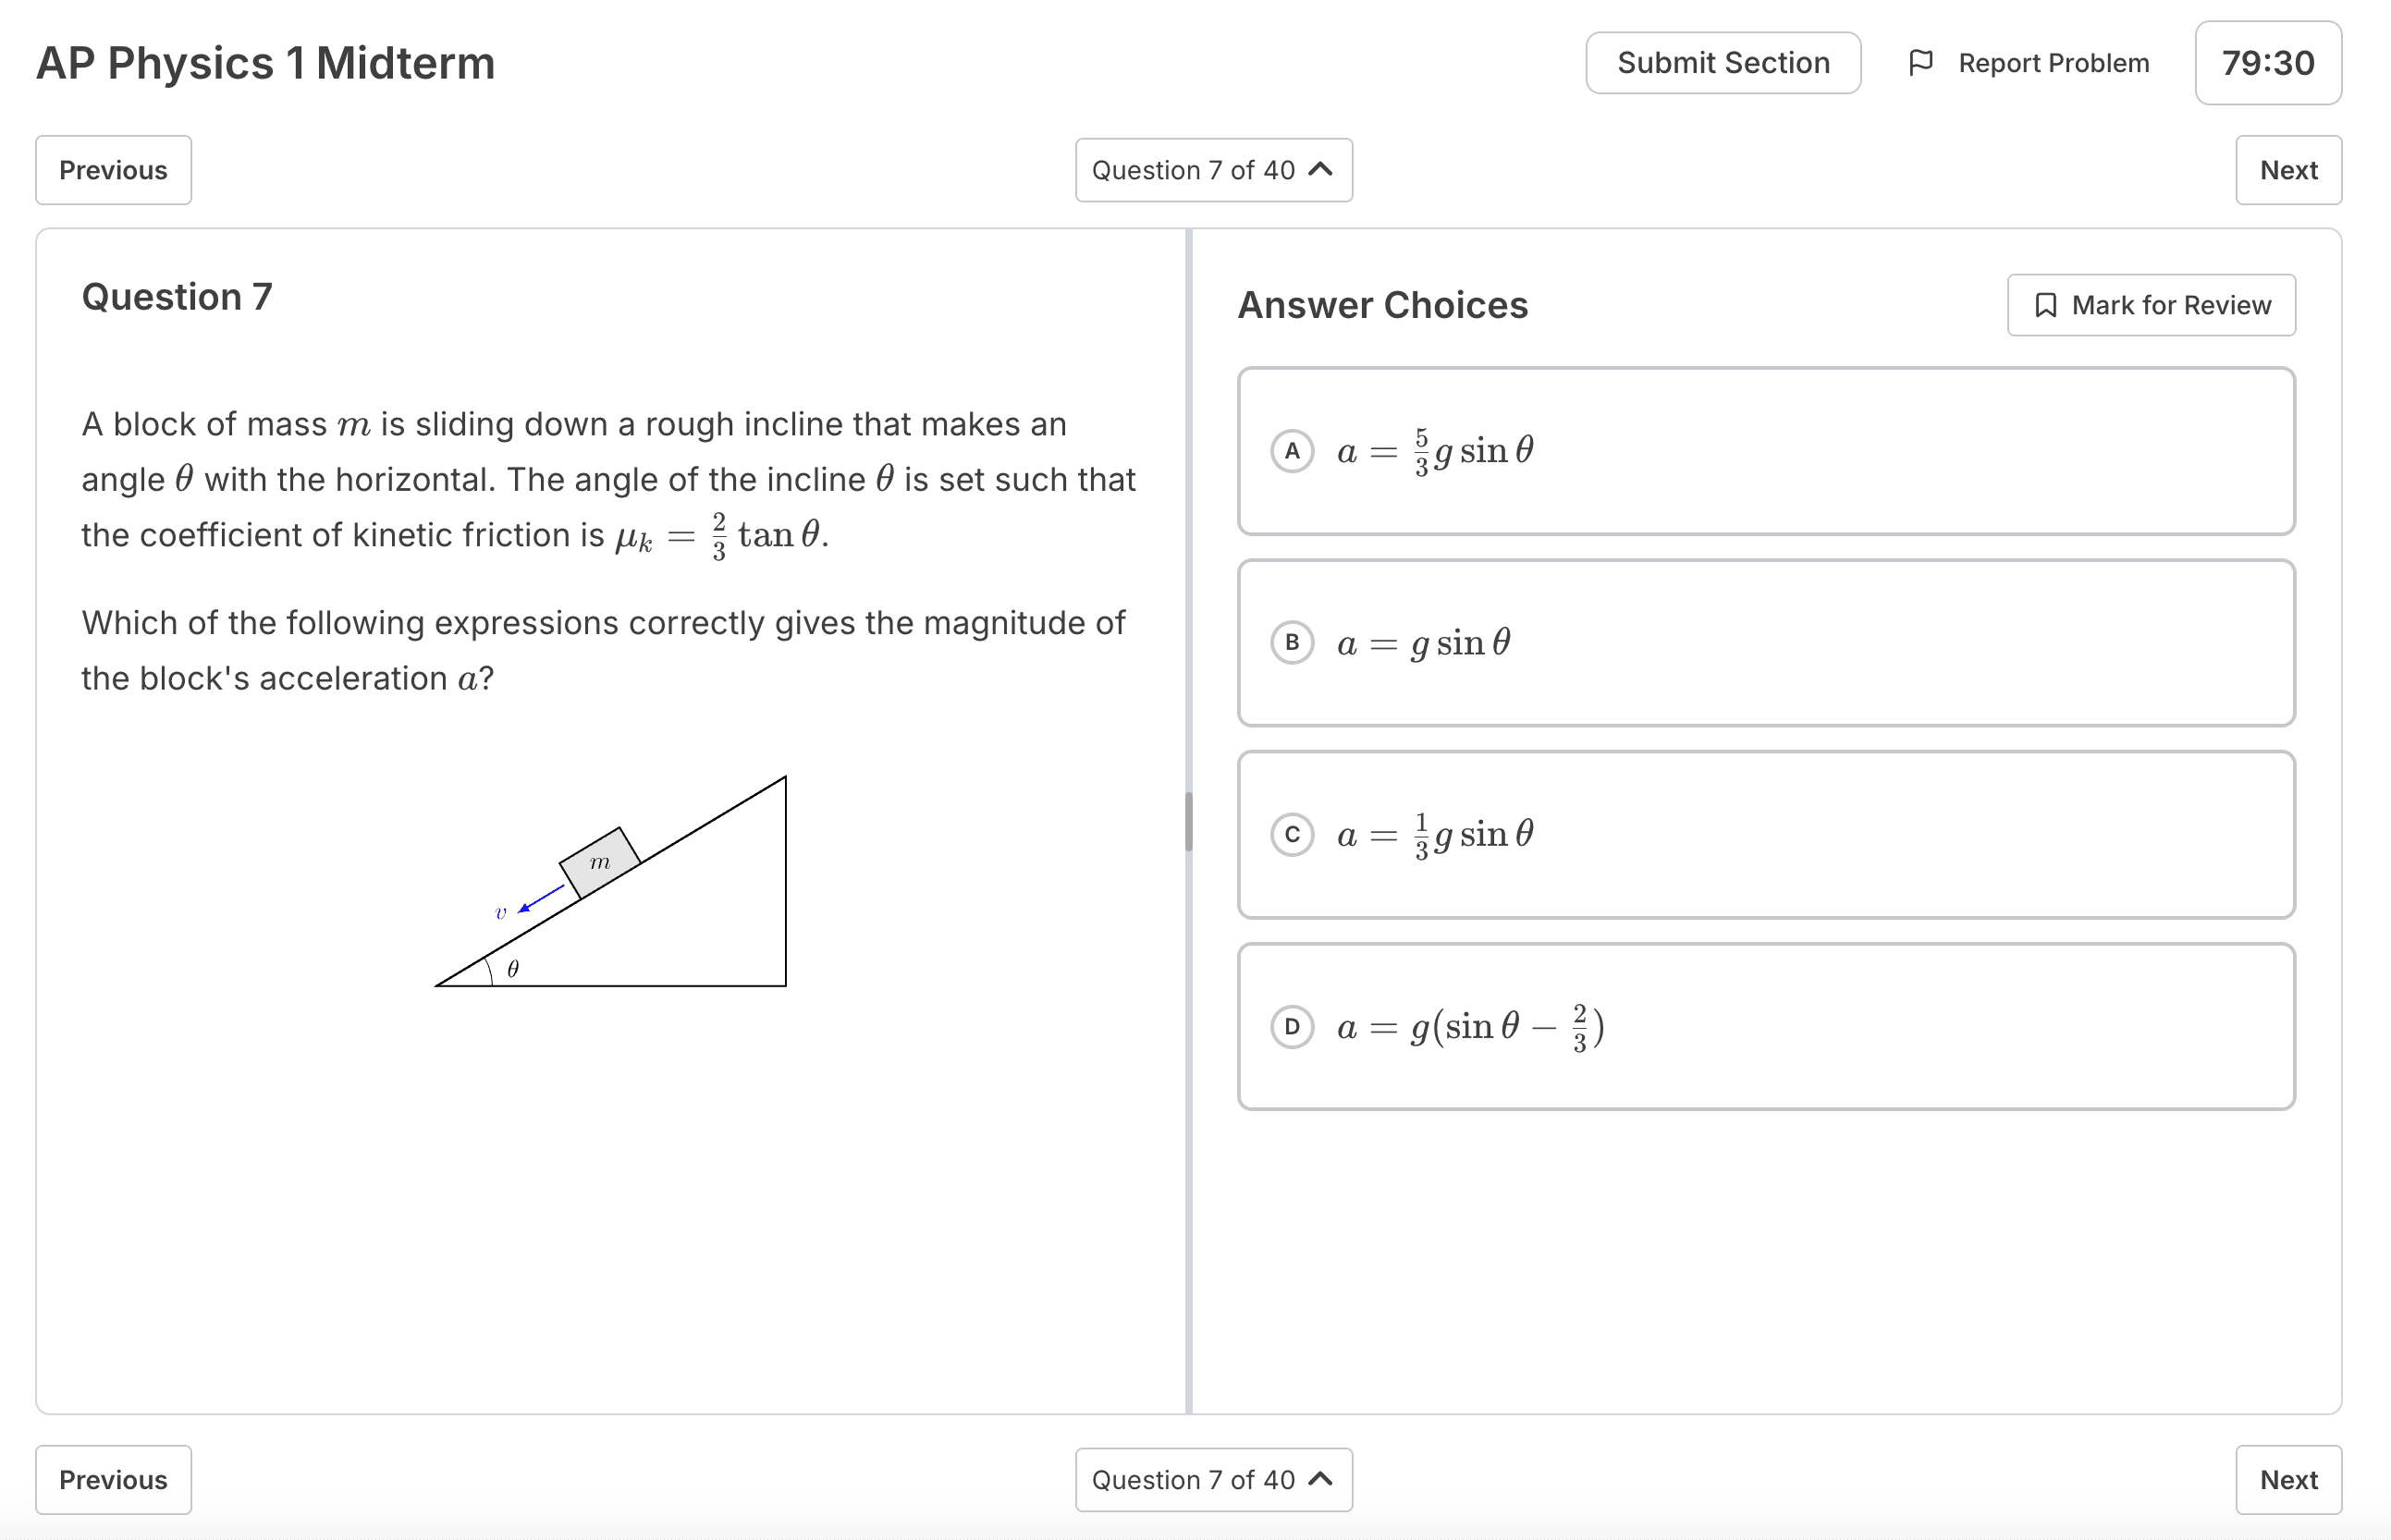Click Report Problem in the header
Viewport: 2391px width, 1540px height.
click(2052, 62)
